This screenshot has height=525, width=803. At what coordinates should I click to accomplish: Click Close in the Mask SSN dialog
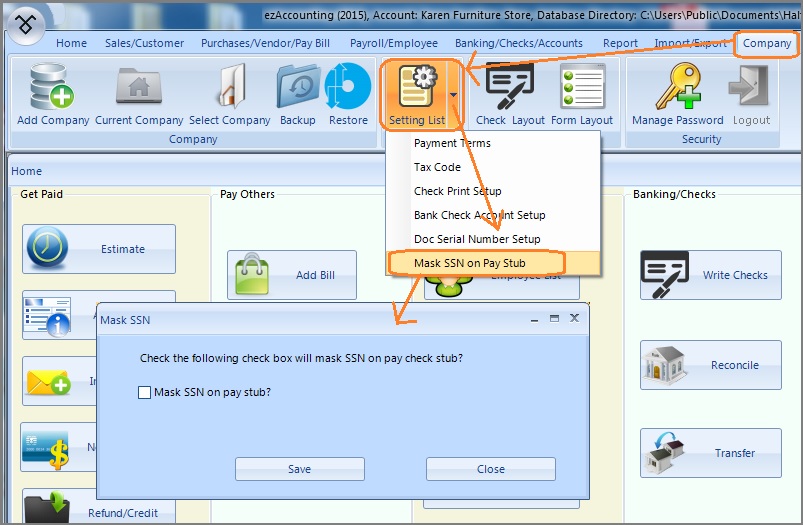(x=490, y=469)
